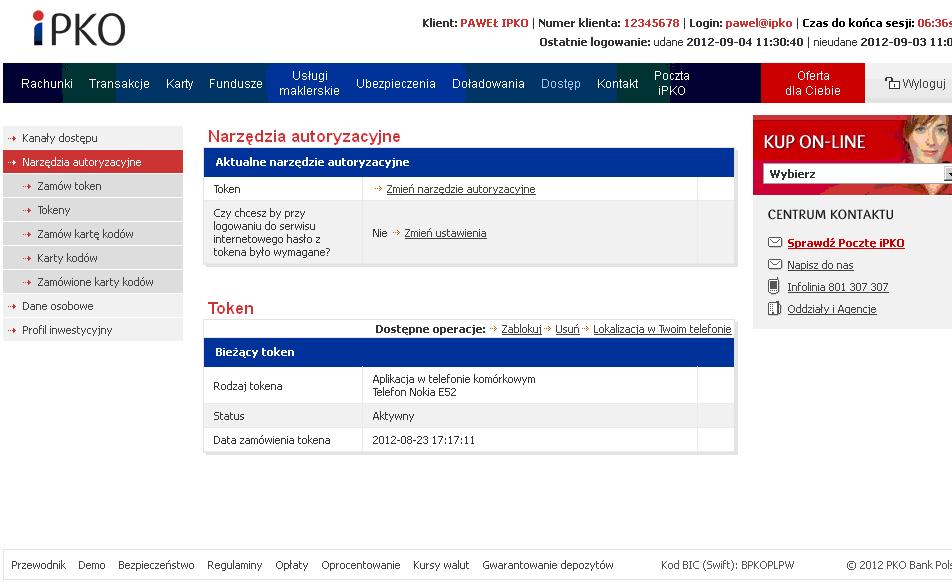Click the last successful login time 2012-09-04 11:30:40
952x584 pixels.
744,42
